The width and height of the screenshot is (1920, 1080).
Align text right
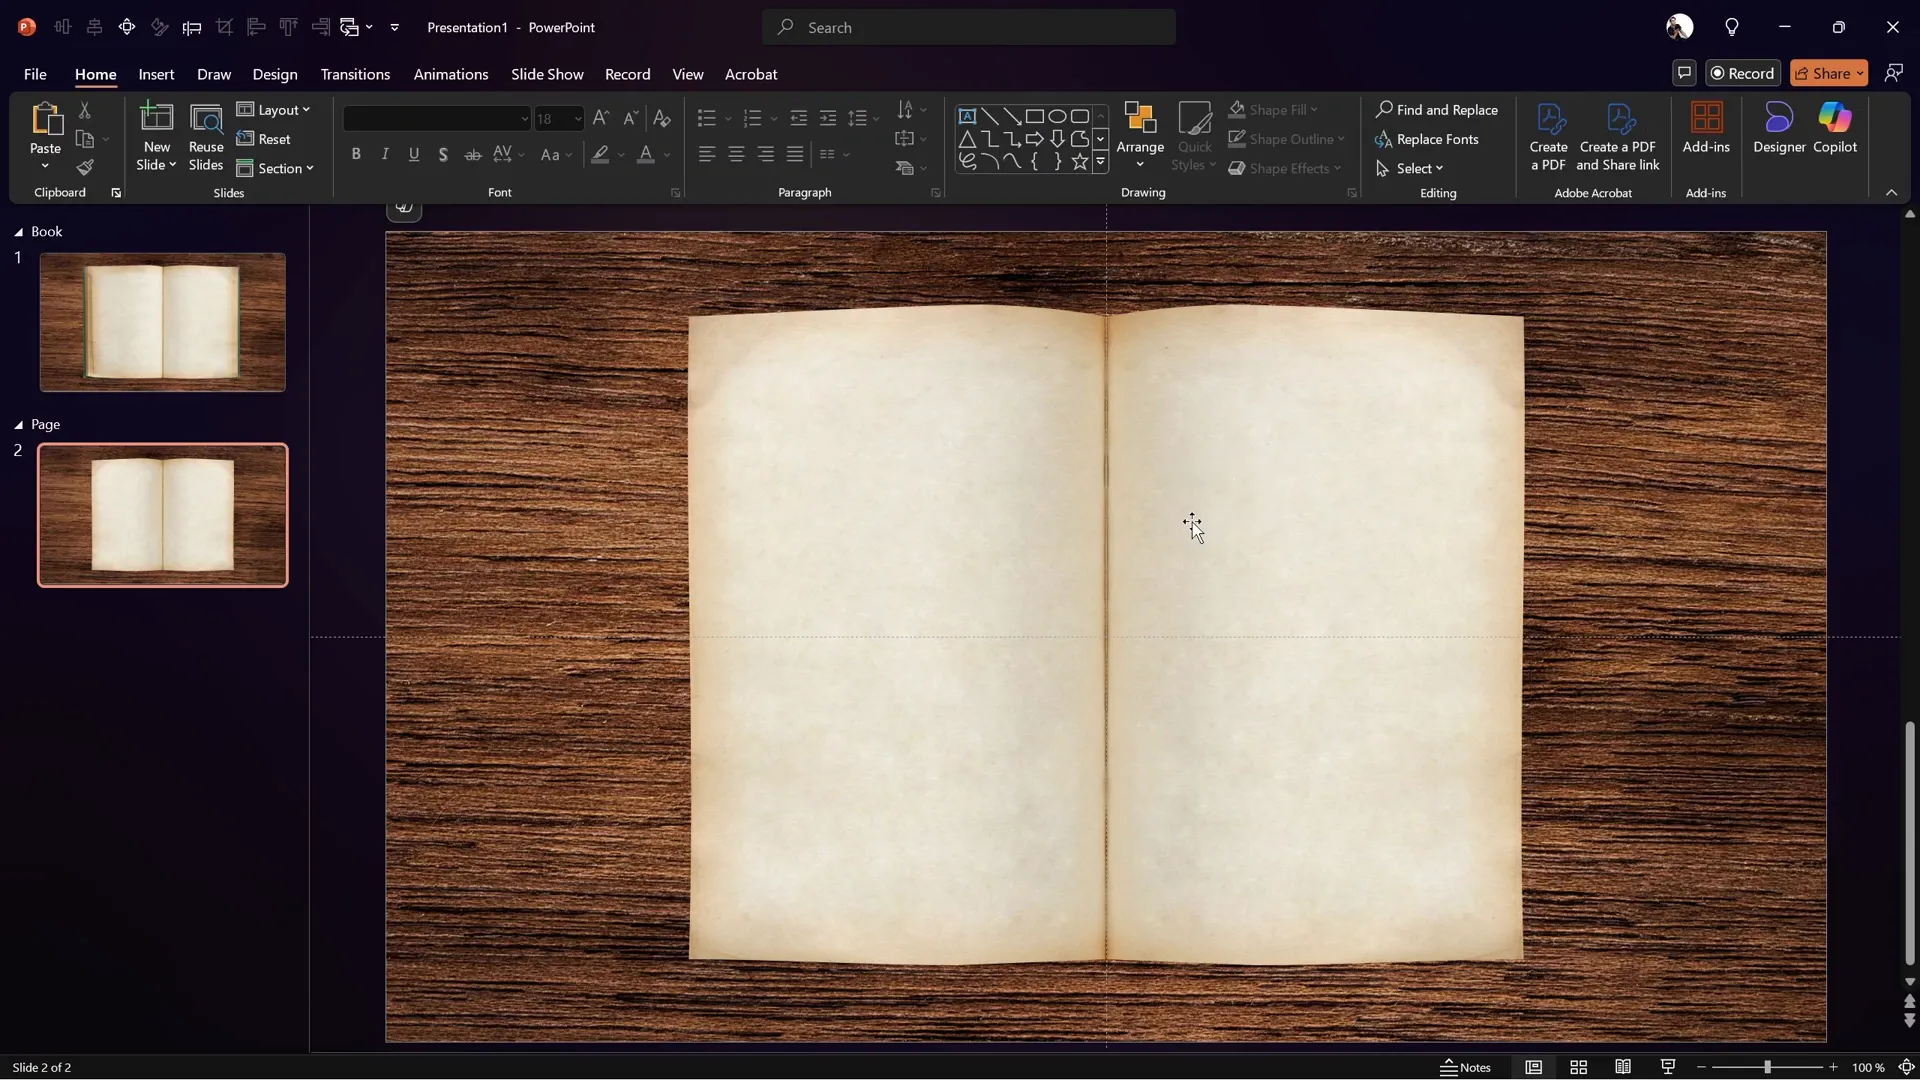[x=766, y=154]
